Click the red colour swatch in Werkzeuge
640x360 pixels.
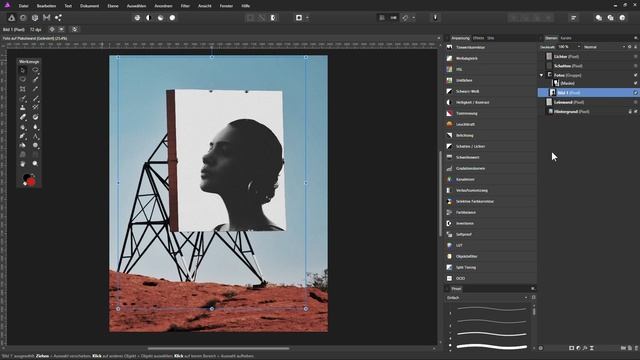[32, 182]
